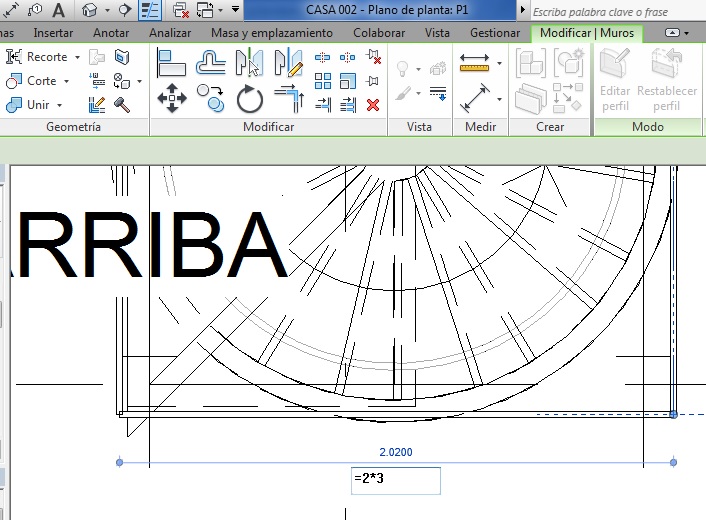This screenshot has height=520, width=706.
Task: Expand the Corte dropdown
Action: click(x=66, y=81)
